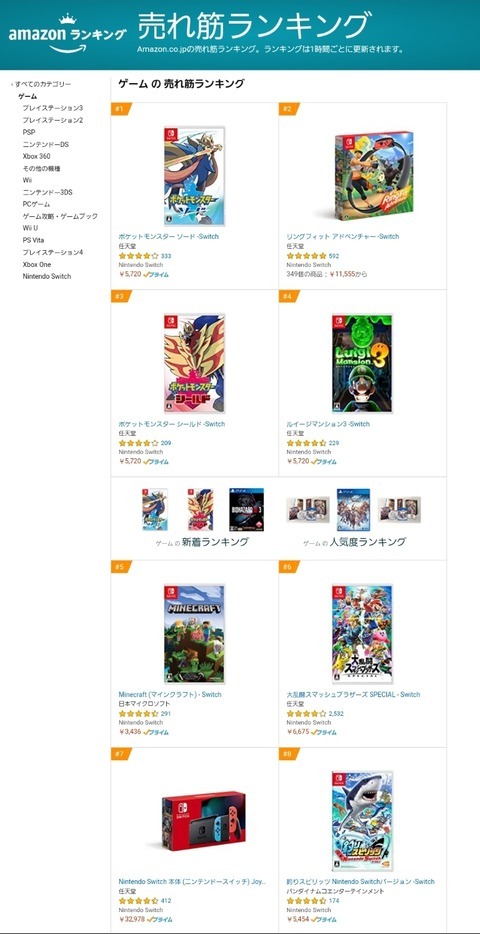Select Nintendo Switch category in sidebar
Viewport: 480px width, 934px height.
(x=46, y=276)
